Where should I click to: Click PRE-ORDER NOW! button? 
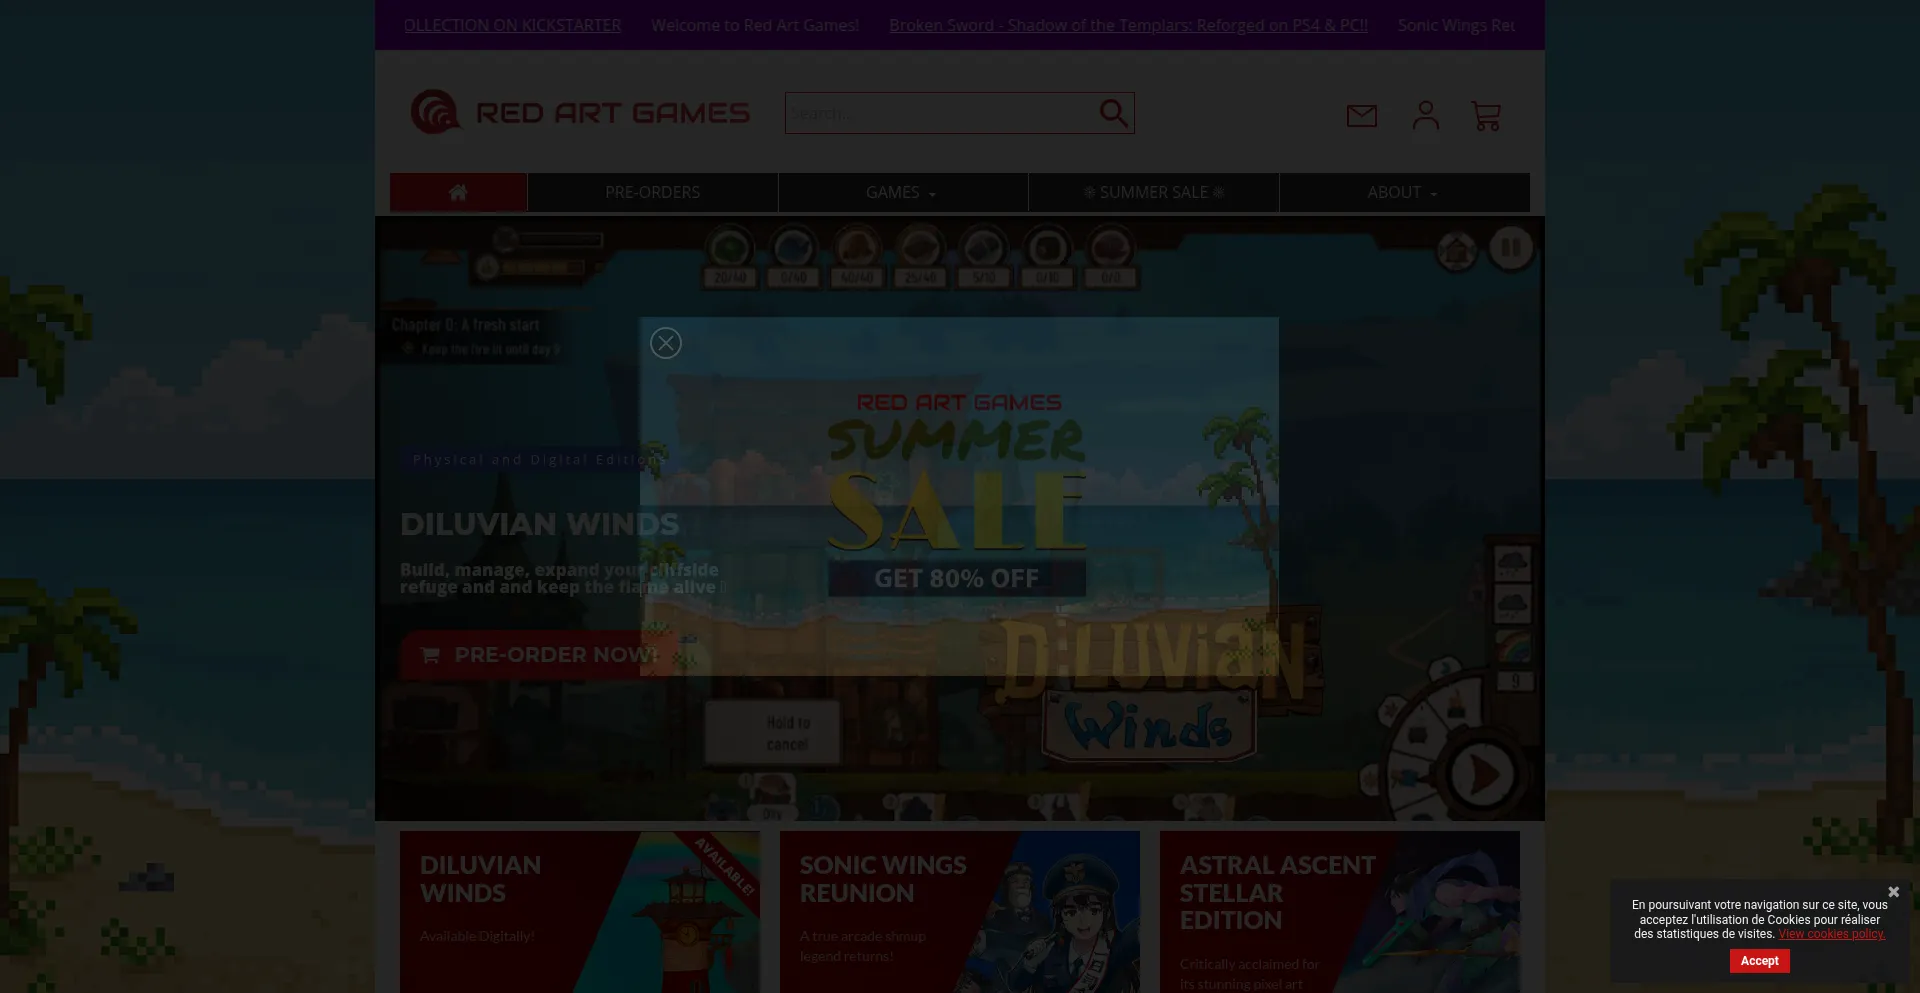point(540,655)
